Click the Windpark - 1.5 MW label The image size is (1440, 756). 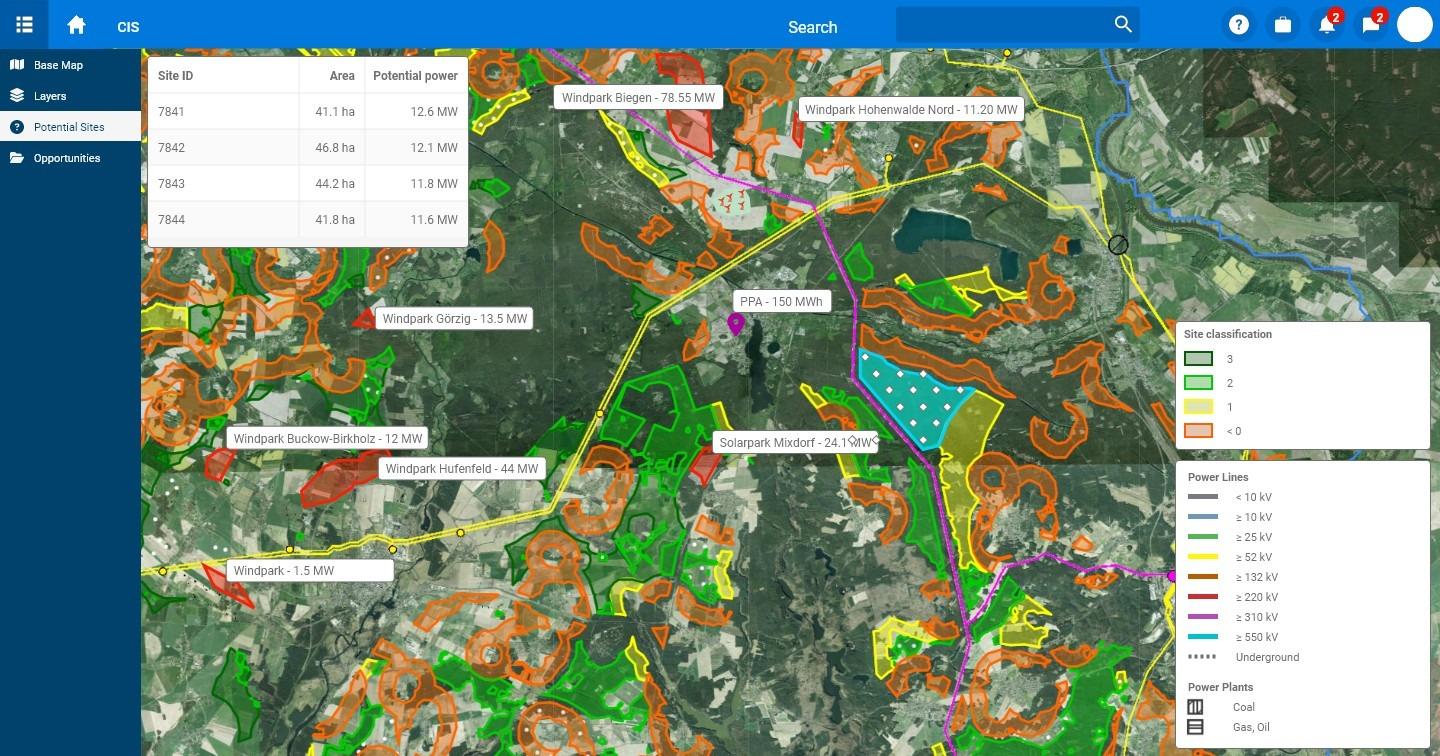[x=310, y=570]
